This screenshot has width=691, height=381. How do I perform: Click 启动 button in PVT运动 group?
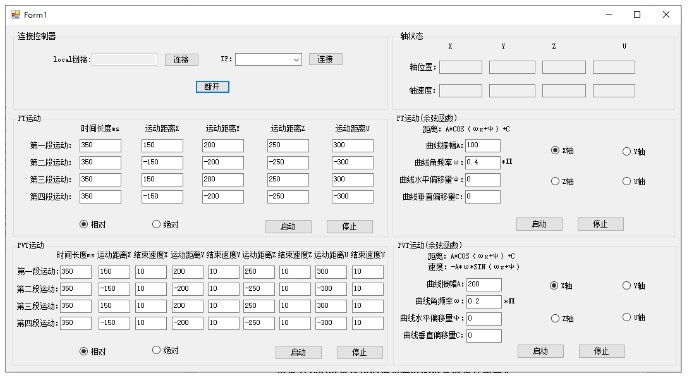click(x=298, y=352)
